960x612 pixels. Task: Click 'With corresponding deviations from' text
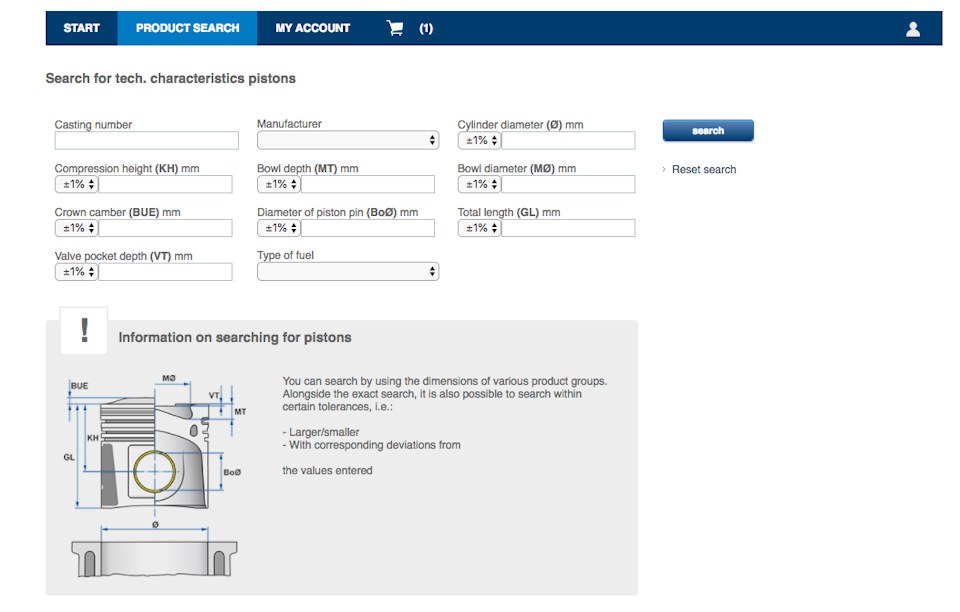pos(372,445)
